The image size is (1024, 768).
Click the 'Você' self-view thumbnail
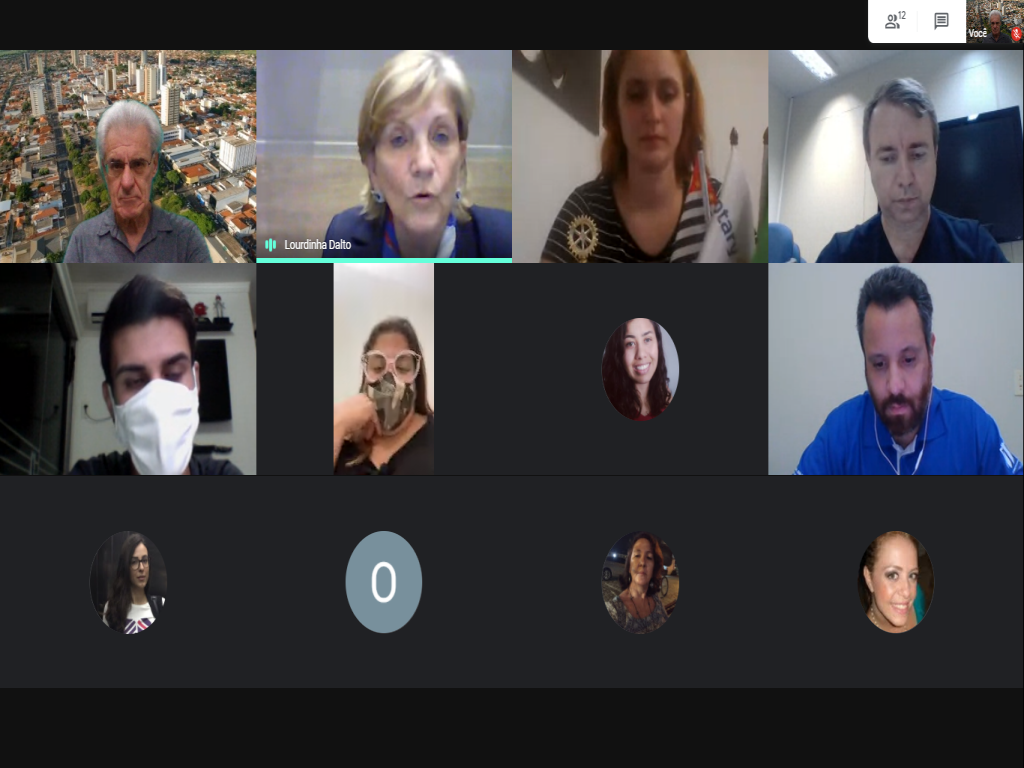[995, 22]
